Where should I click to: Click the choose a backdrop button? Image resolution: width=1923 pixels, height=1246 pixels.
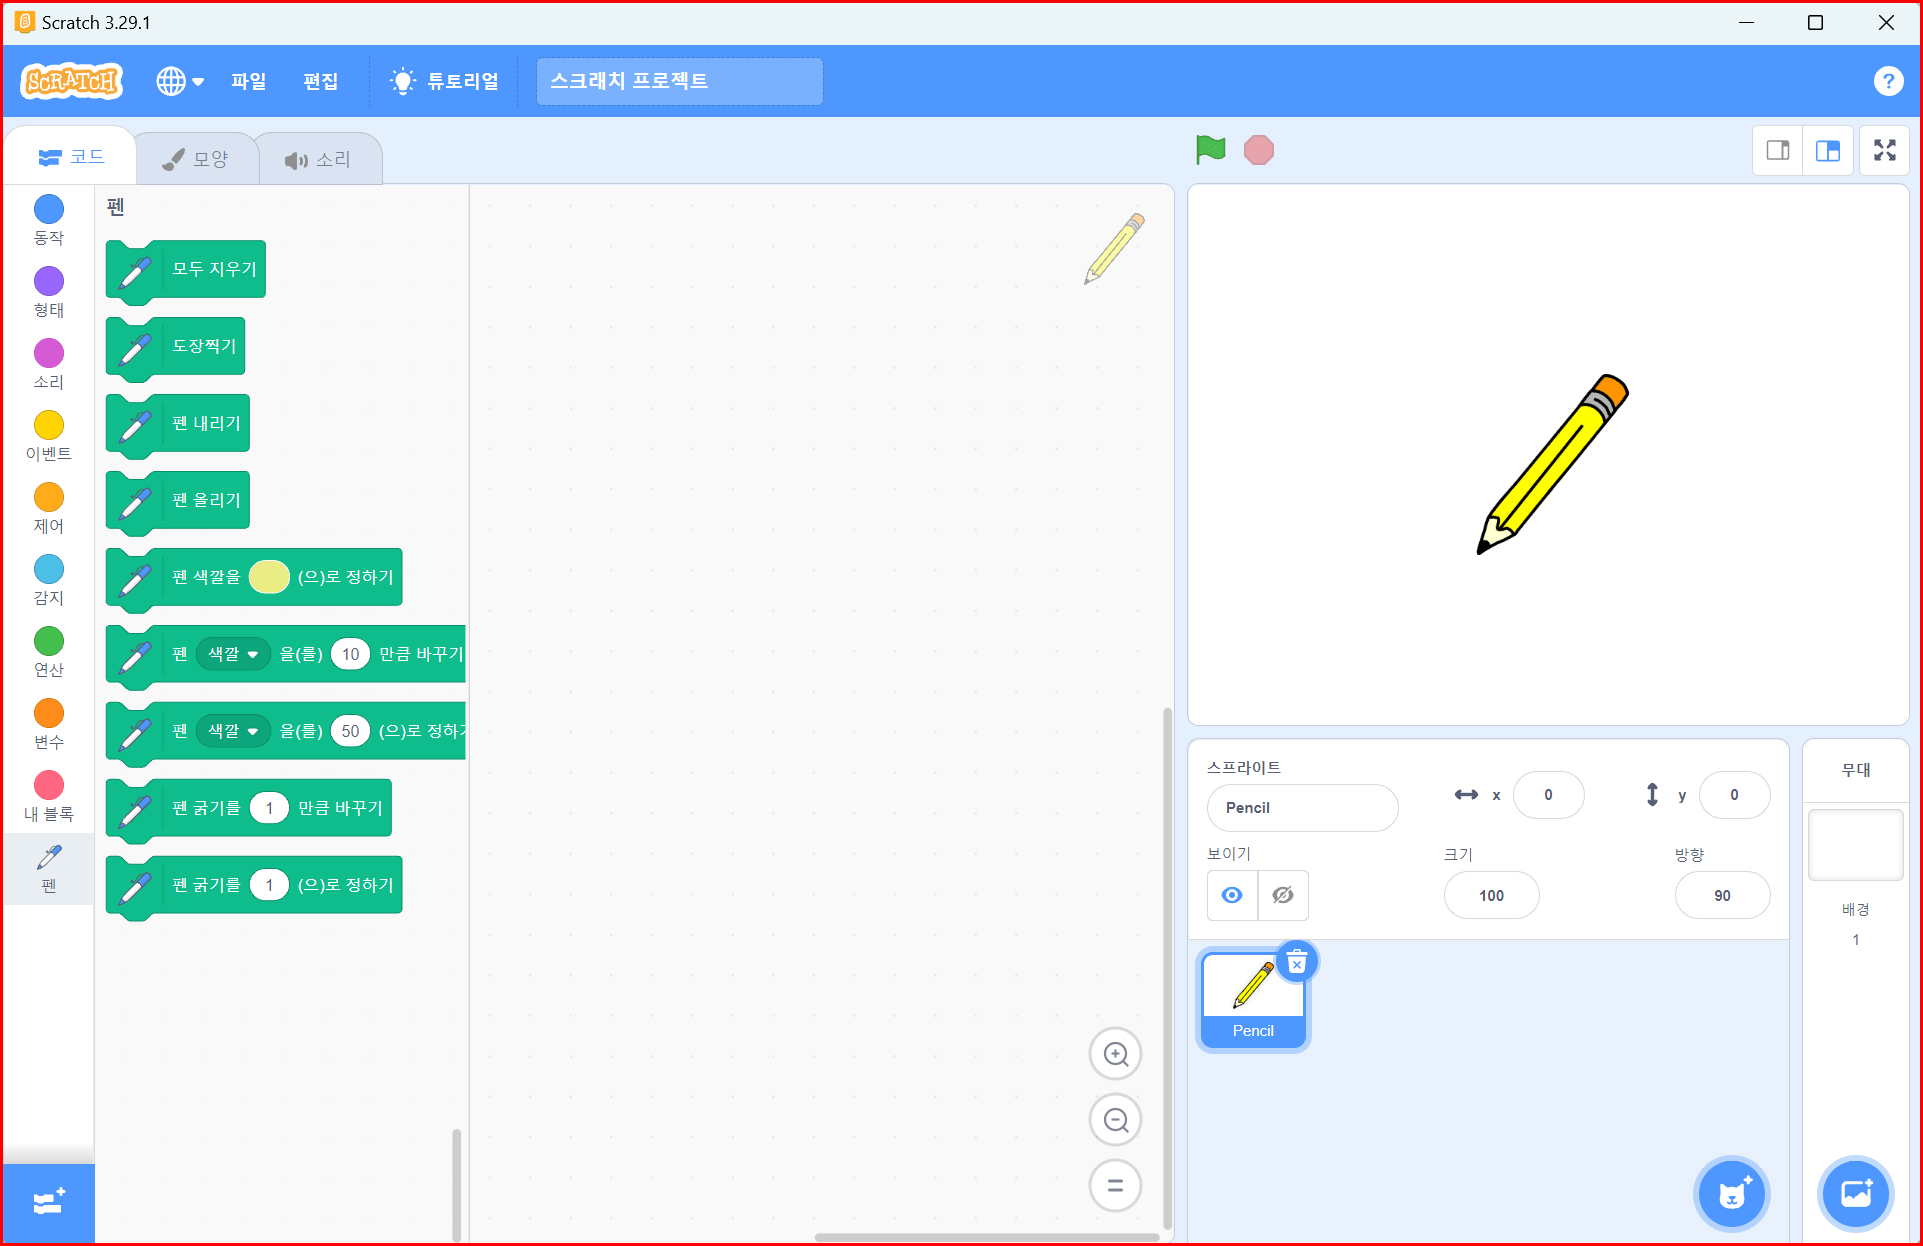[1856, 1193]
